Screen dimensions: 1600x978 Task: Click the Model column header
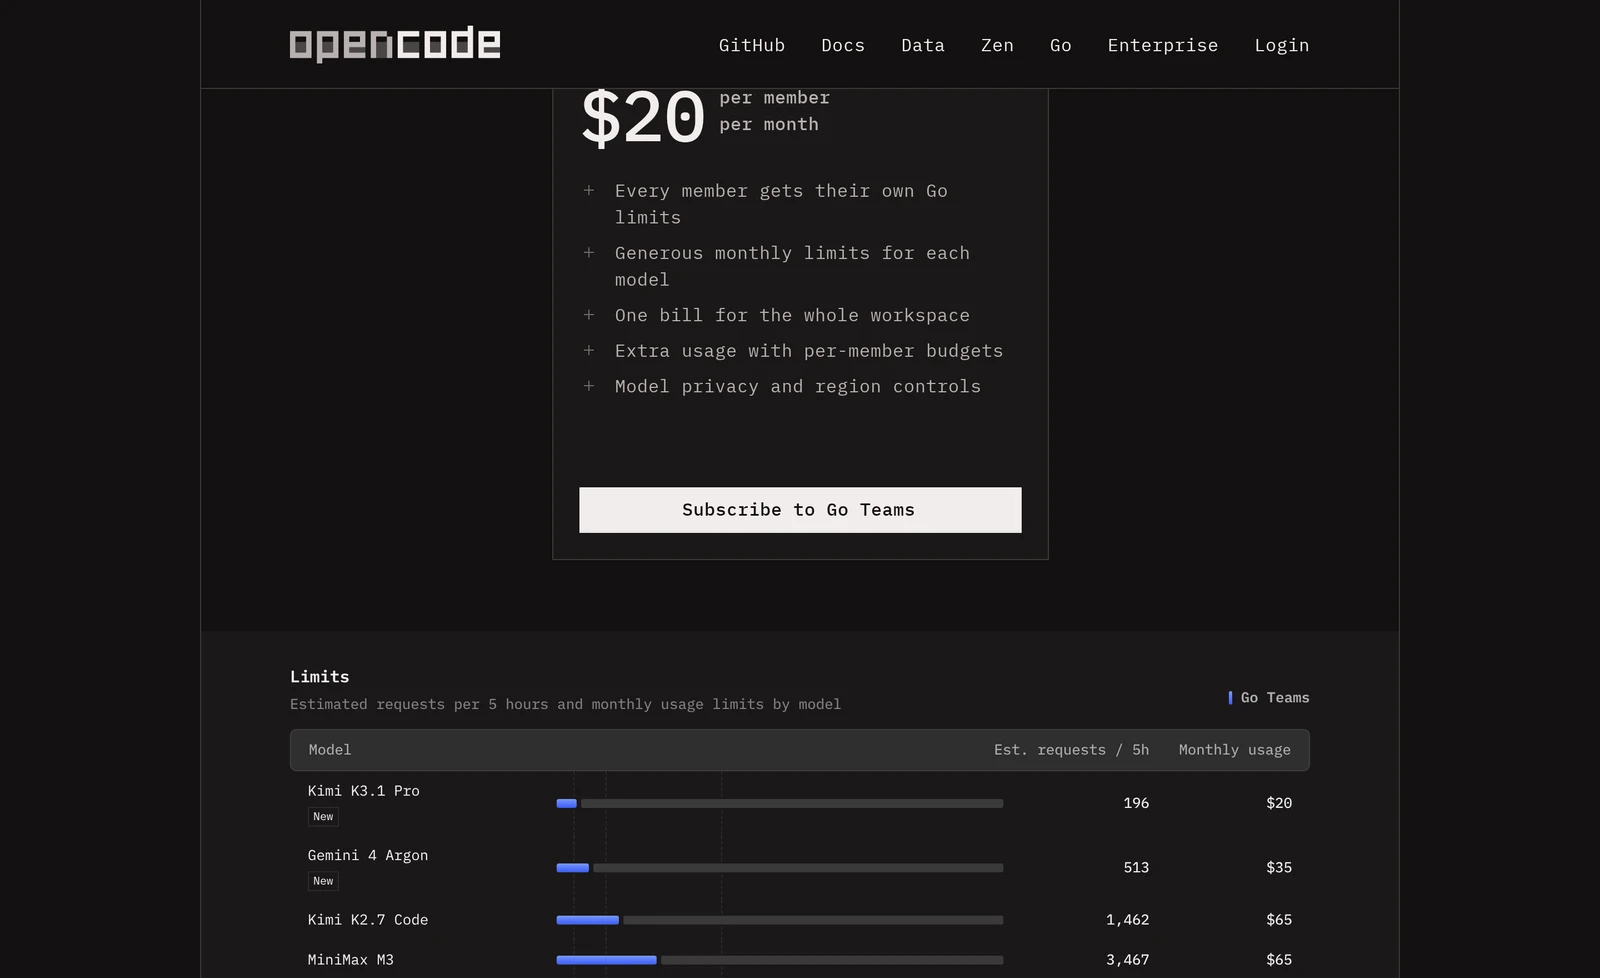click(x=330, y=750)
